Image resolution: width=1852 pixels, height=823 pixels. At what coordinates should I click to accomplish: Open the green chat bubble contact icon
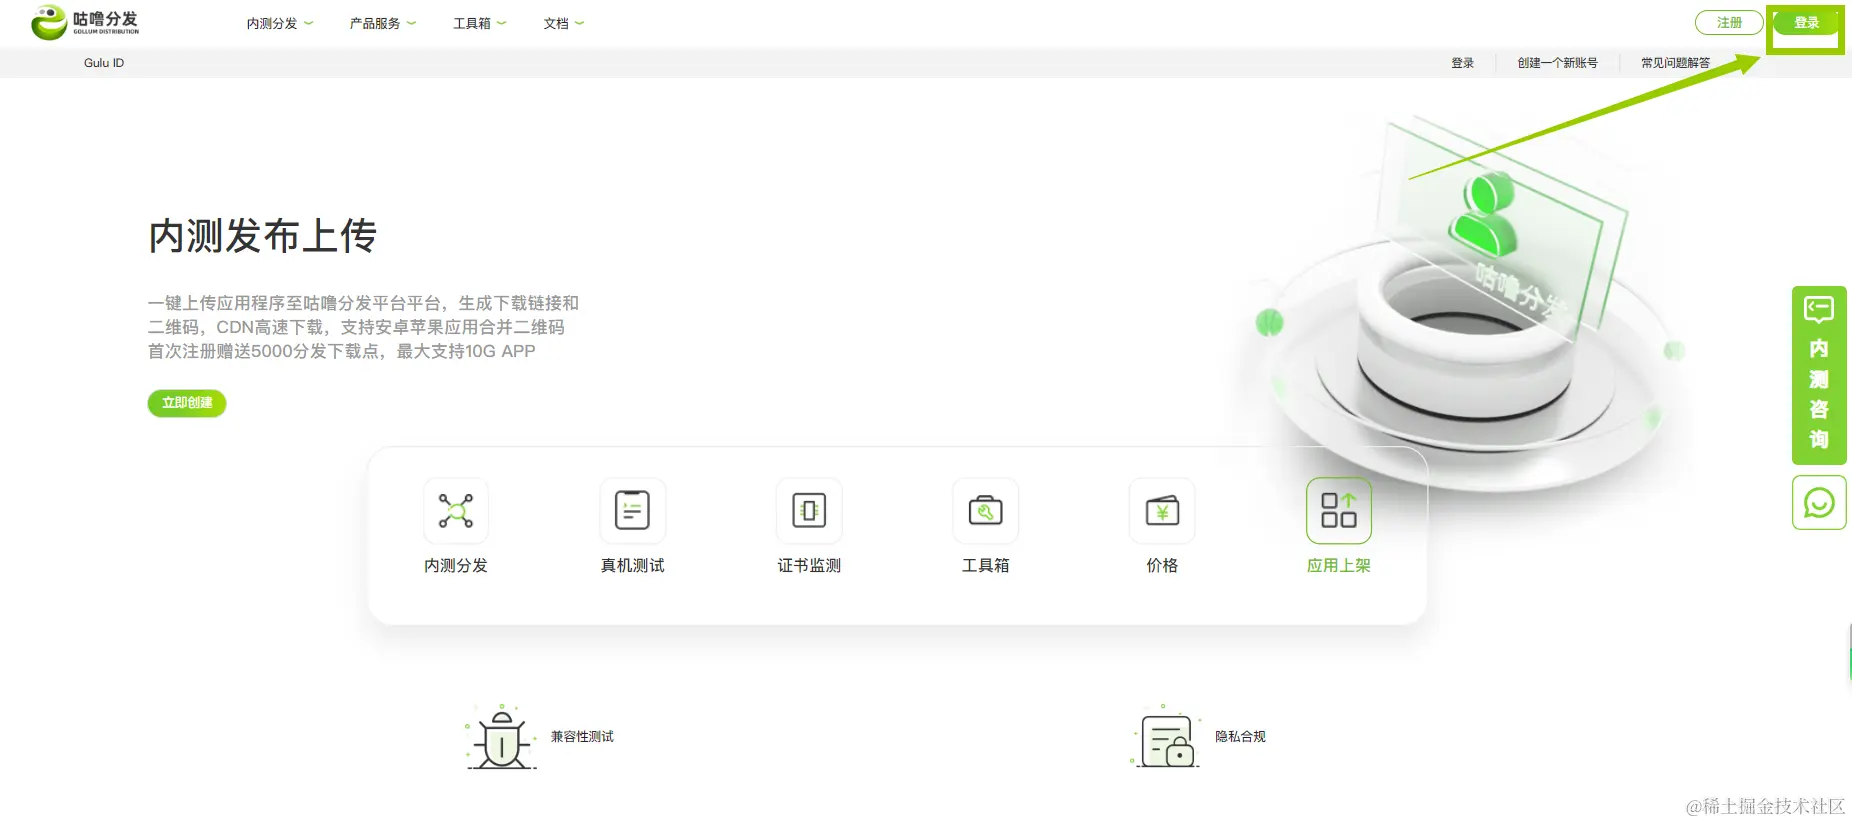1819,502
